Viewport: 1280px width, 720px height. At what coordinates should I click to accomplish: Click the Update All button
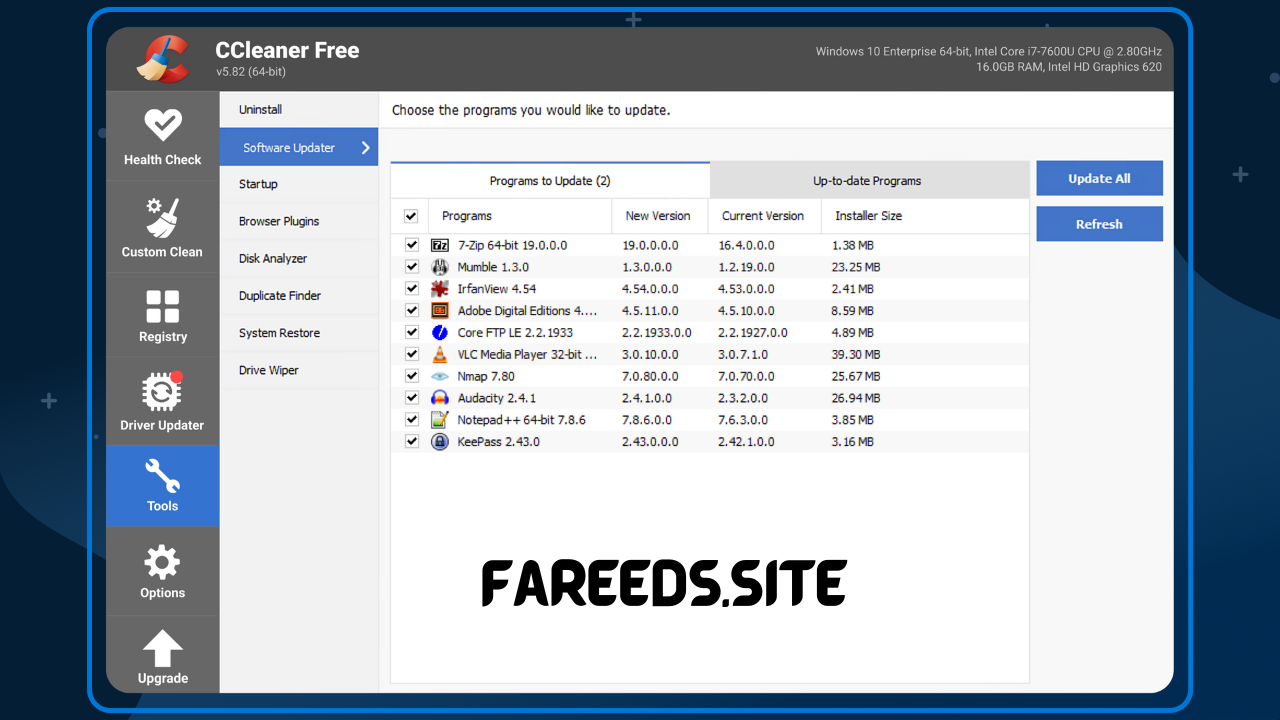1099,178
